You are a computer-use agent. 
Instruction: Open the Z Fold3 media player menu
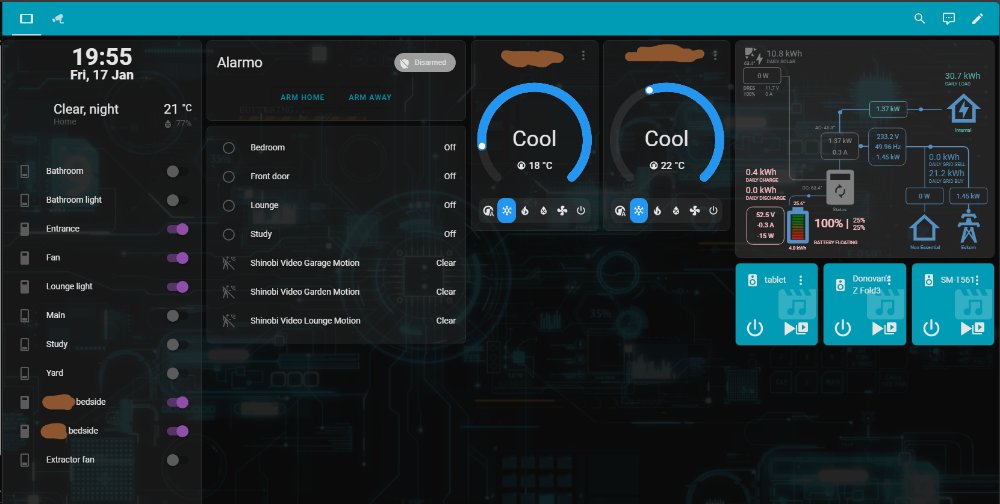coord(889,280)
